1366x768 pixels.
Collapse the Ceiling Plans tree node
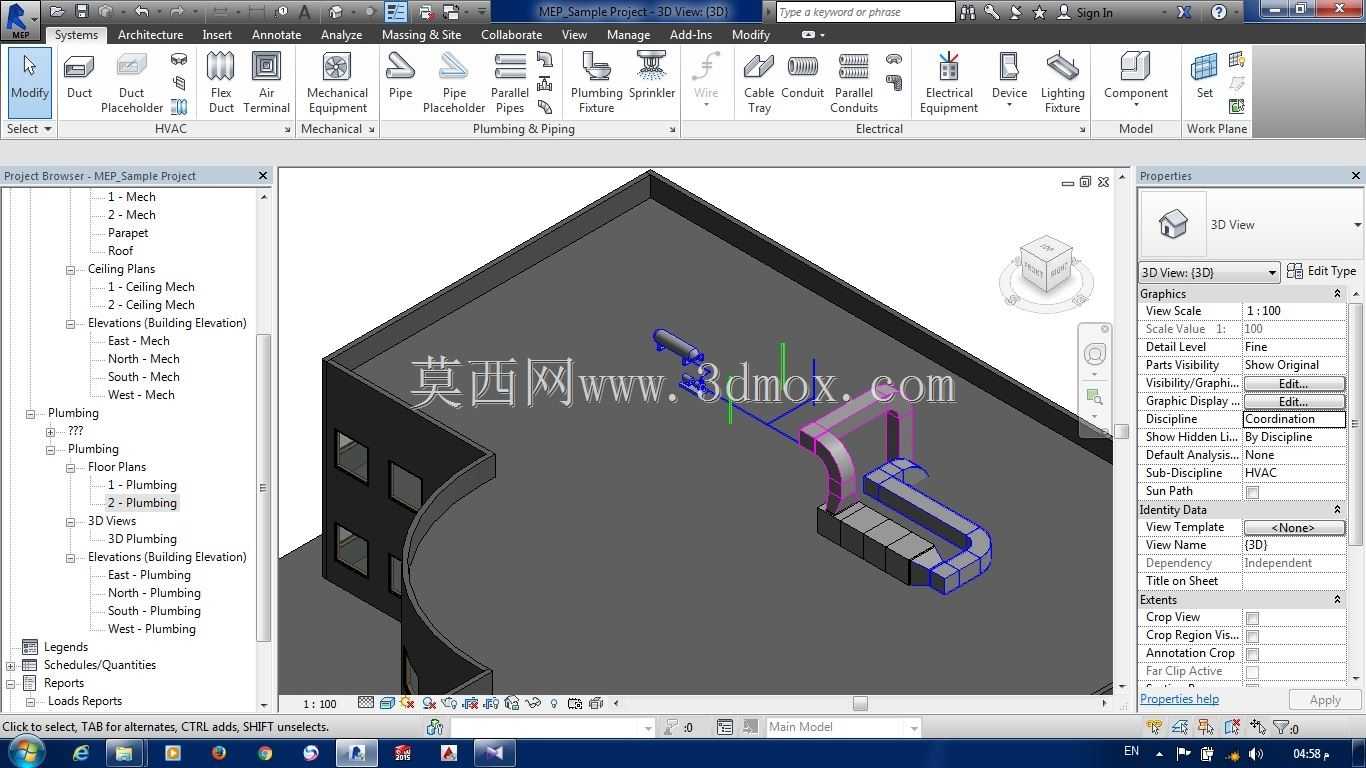click(x=71, y=269)
